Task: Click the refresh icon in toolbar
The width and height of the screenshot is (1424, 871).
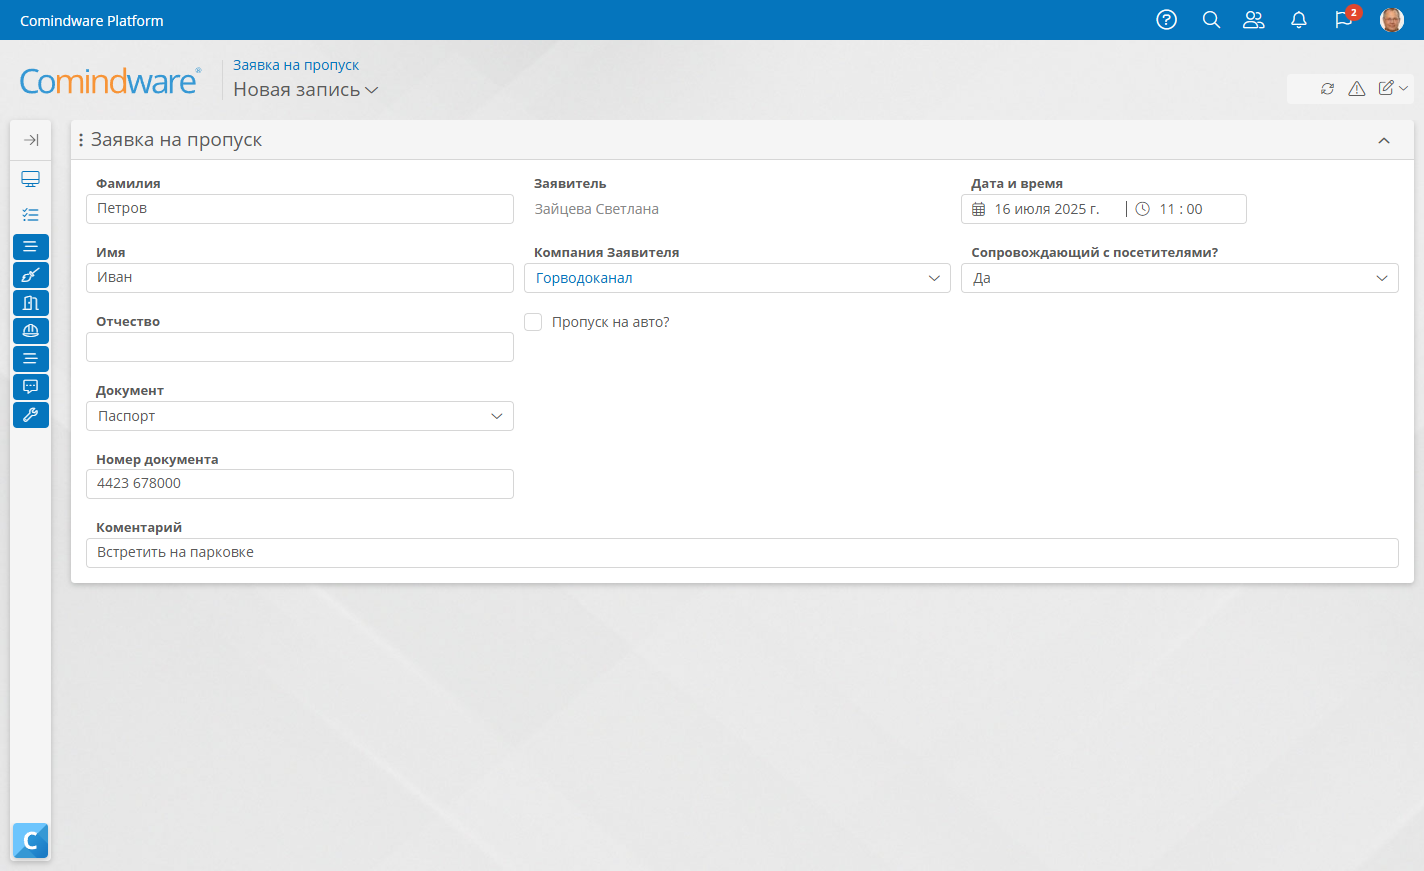Action: click(x=1327, y=89)
